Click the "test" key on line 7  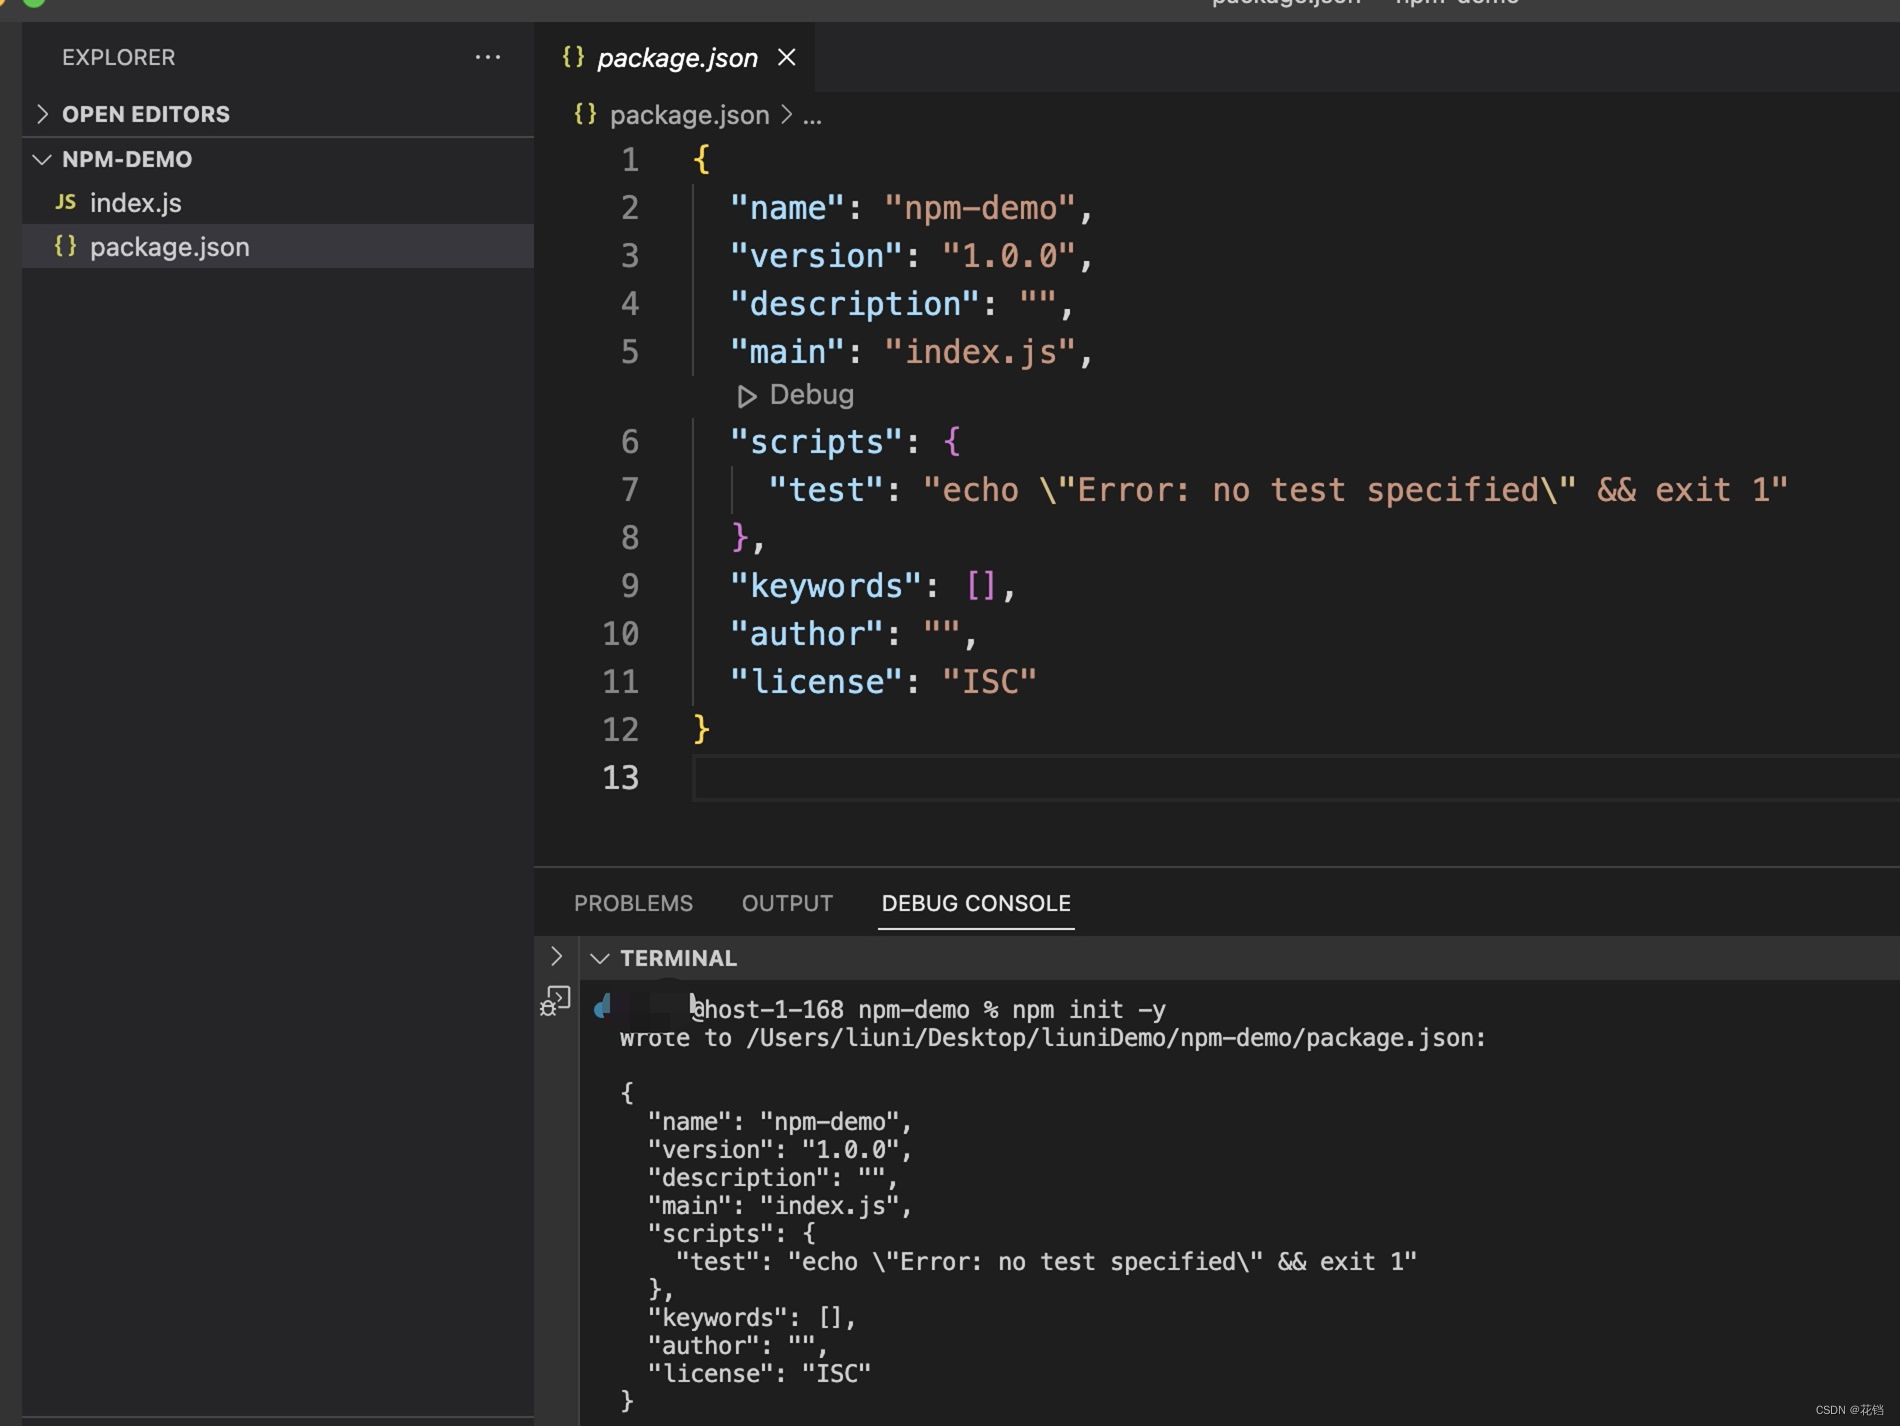pos(826,490)
